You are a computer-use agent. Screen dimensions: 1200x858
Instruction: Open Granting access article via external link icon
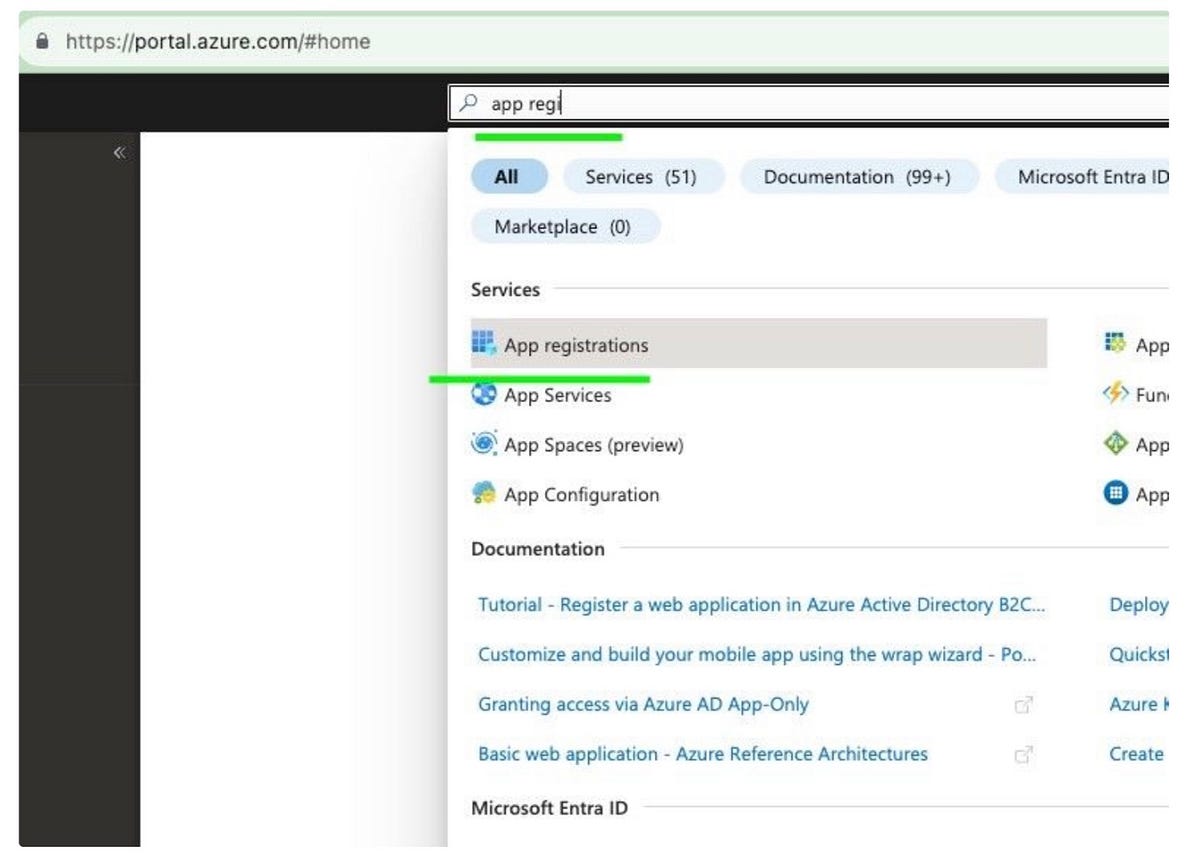tap(1023, 704)
